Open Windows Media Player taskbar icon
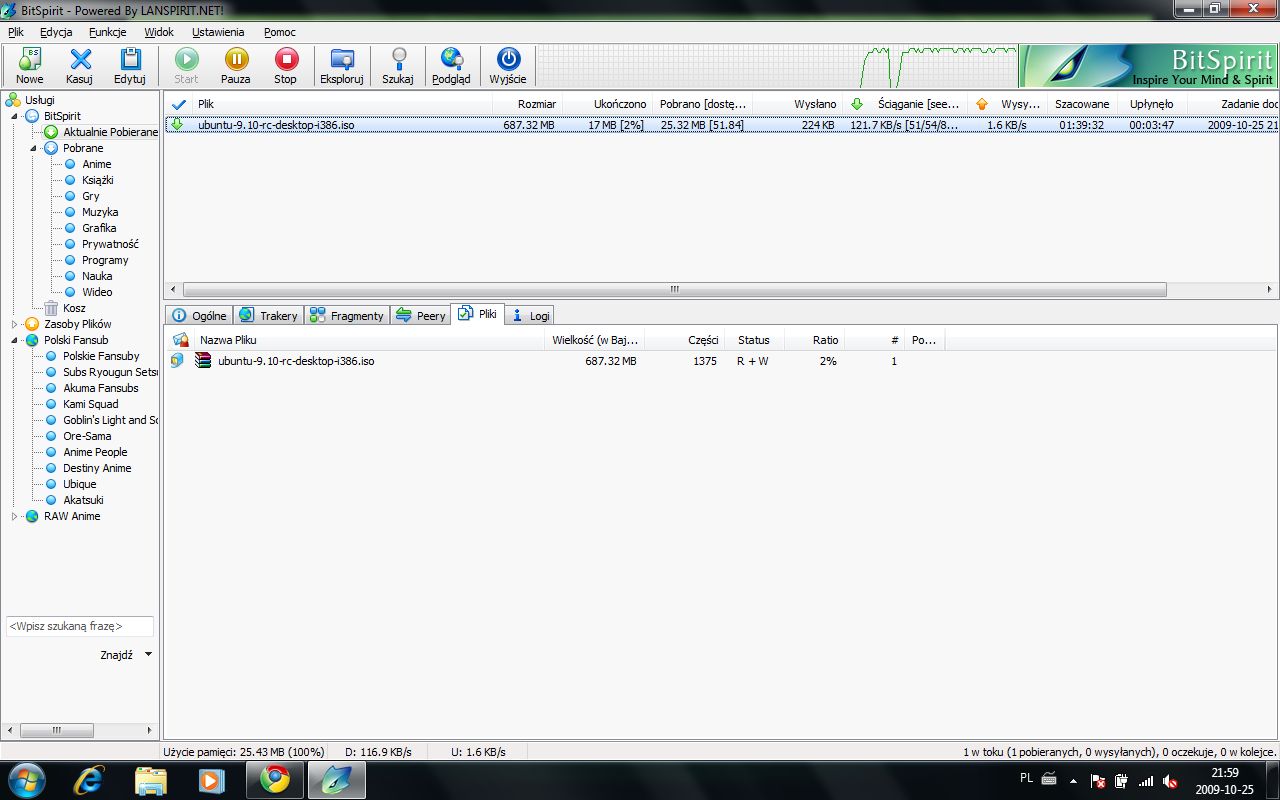Viewport: 1280px width, 800px height. click(x=211, y=779)
